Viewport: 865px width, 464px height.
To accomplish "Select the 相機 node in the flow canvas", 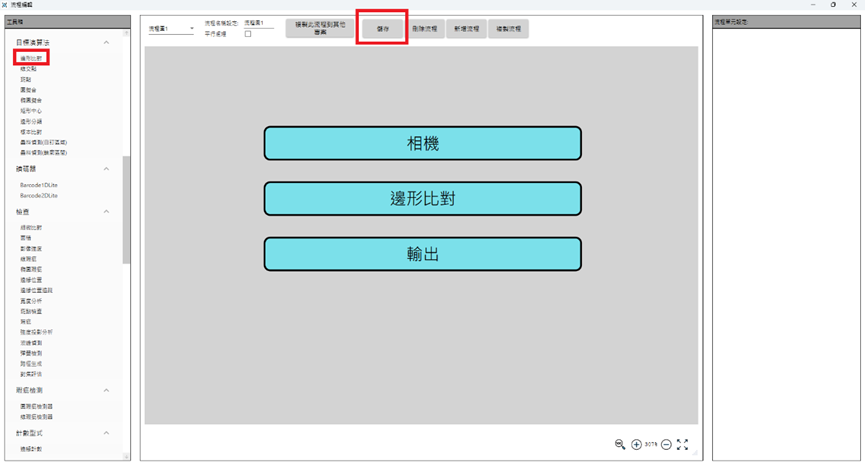I will click(x=422, y=143).
